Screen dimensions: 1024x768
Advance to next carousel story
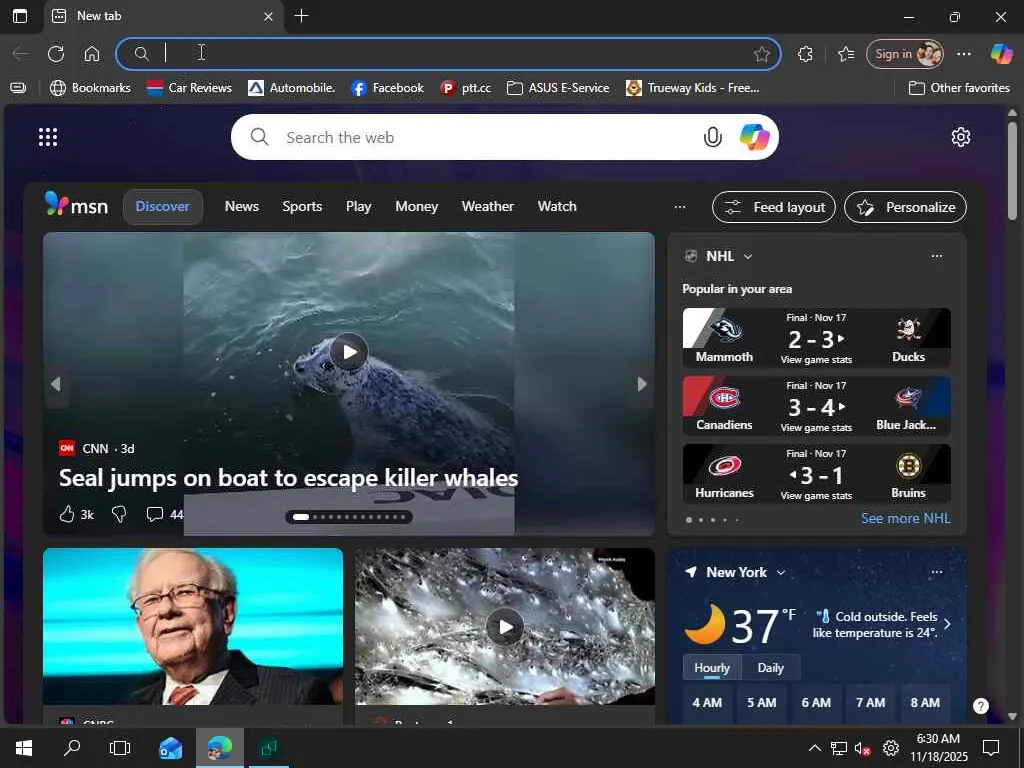642,384
